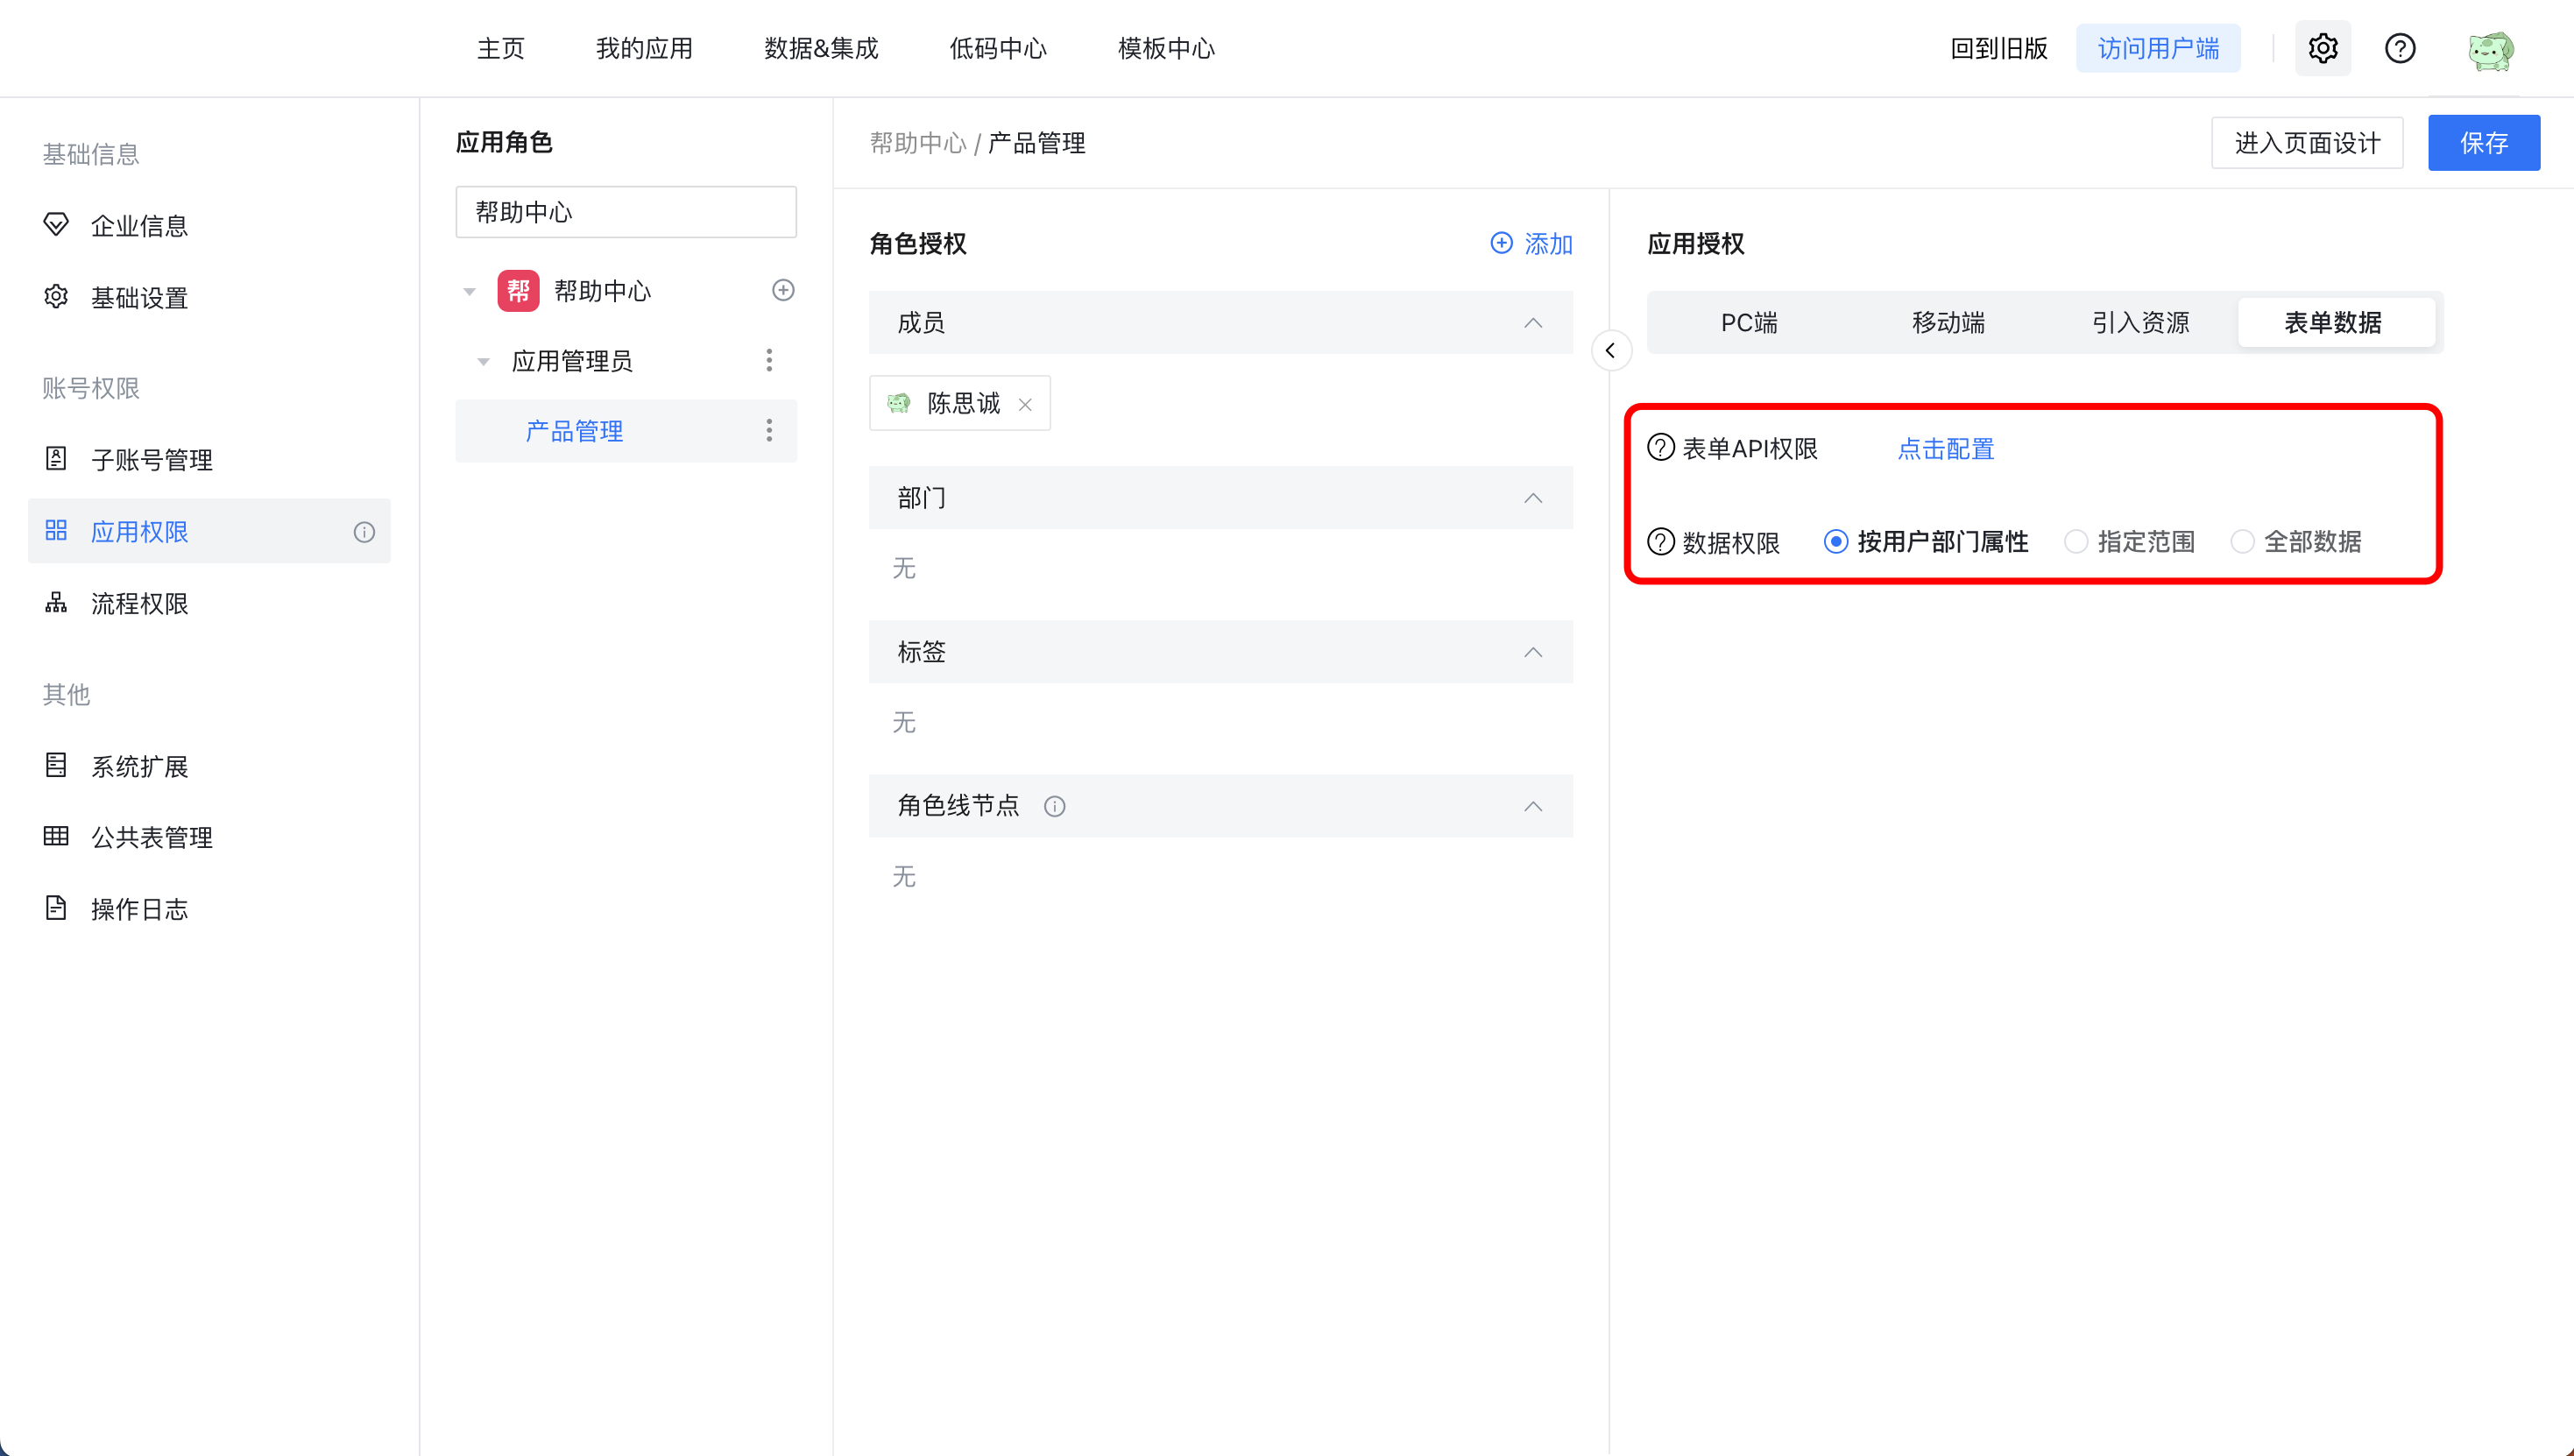This screenshot has height=1456, width=2574.
Task: Select the 全部数据 radio option
Action: pos(2242,542)
